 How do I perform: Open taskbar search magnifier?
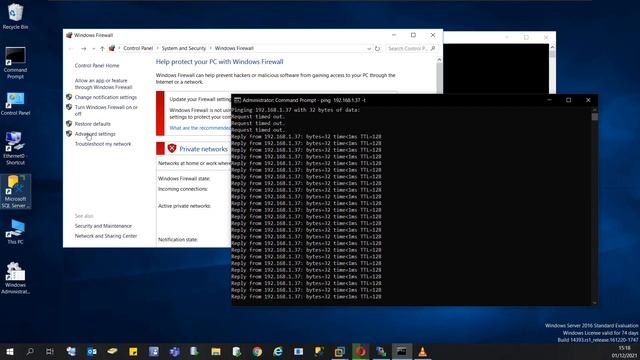click(30, 351)
